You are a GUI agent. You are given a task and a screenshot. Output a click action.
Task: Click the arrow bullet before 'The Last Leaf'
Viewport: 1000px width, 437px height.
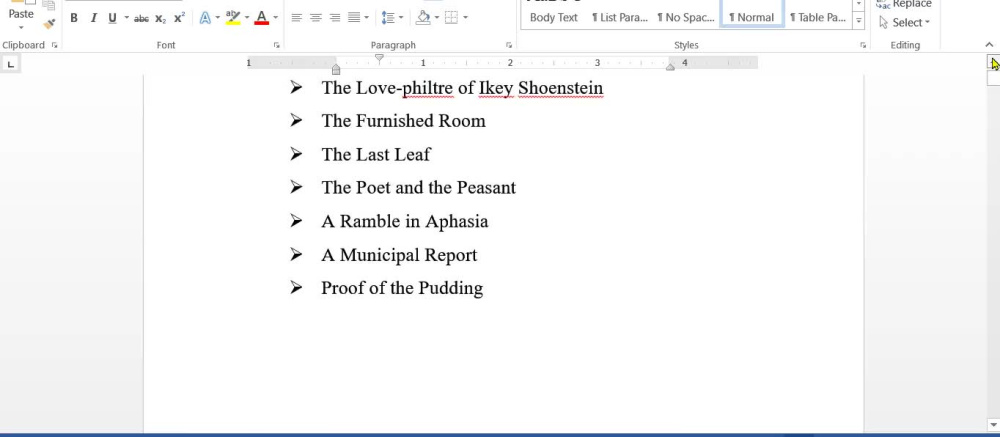(x=296, y=154)
